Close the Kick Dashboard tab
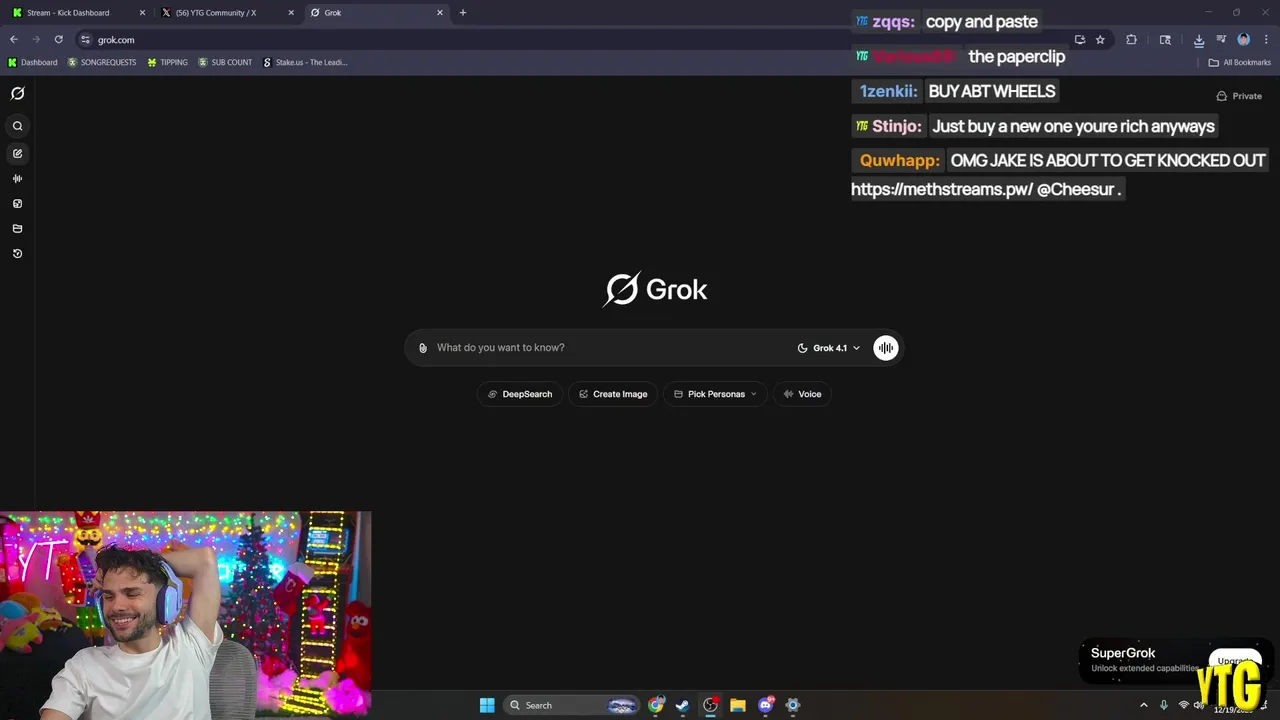 tap(142, 13)
